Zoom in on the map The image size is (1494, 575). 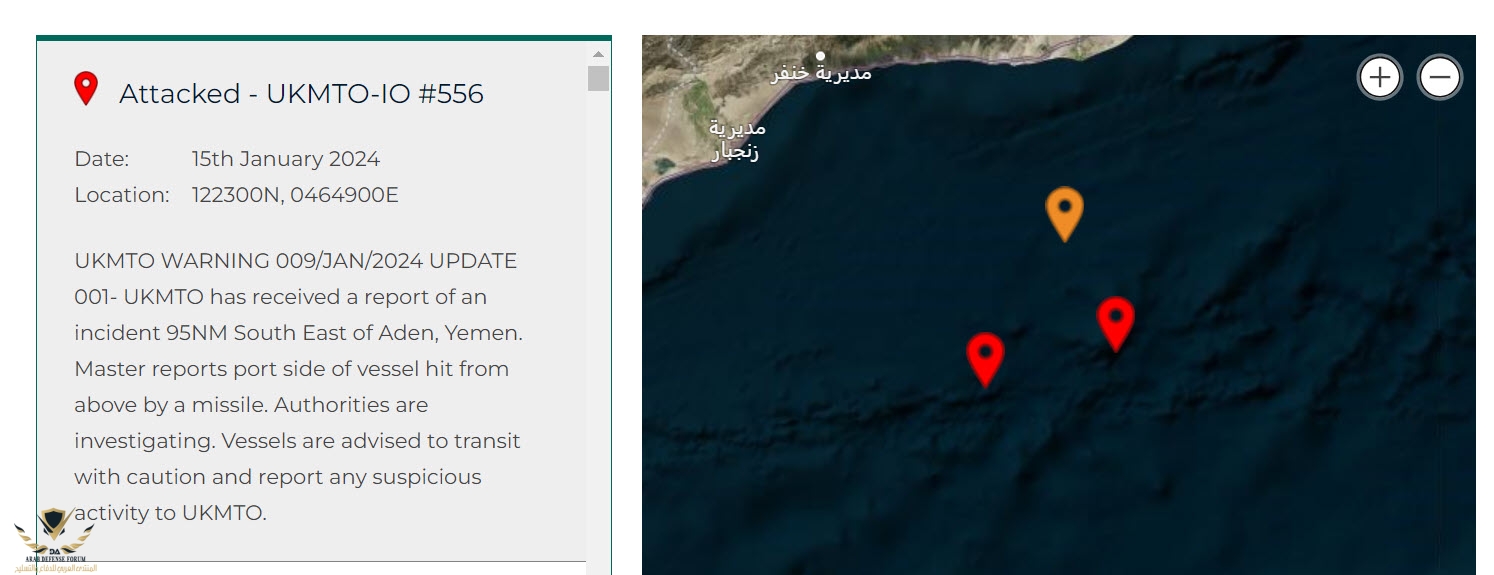pyautogui.click(x=1379, y=77)
